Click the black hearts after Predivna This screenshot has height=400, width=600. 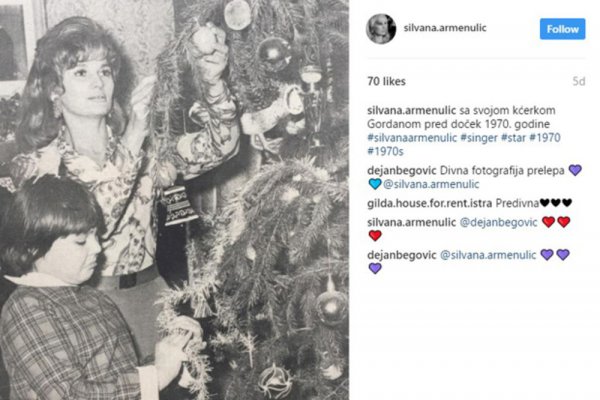coord(556,202)
